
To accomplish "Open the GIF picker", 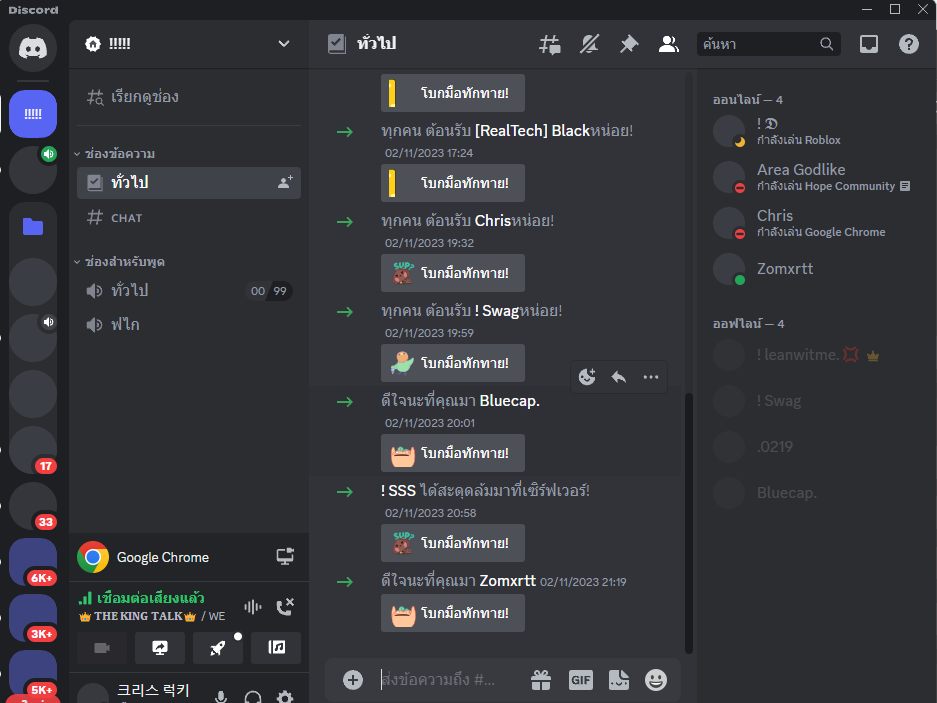I will 580,680.
